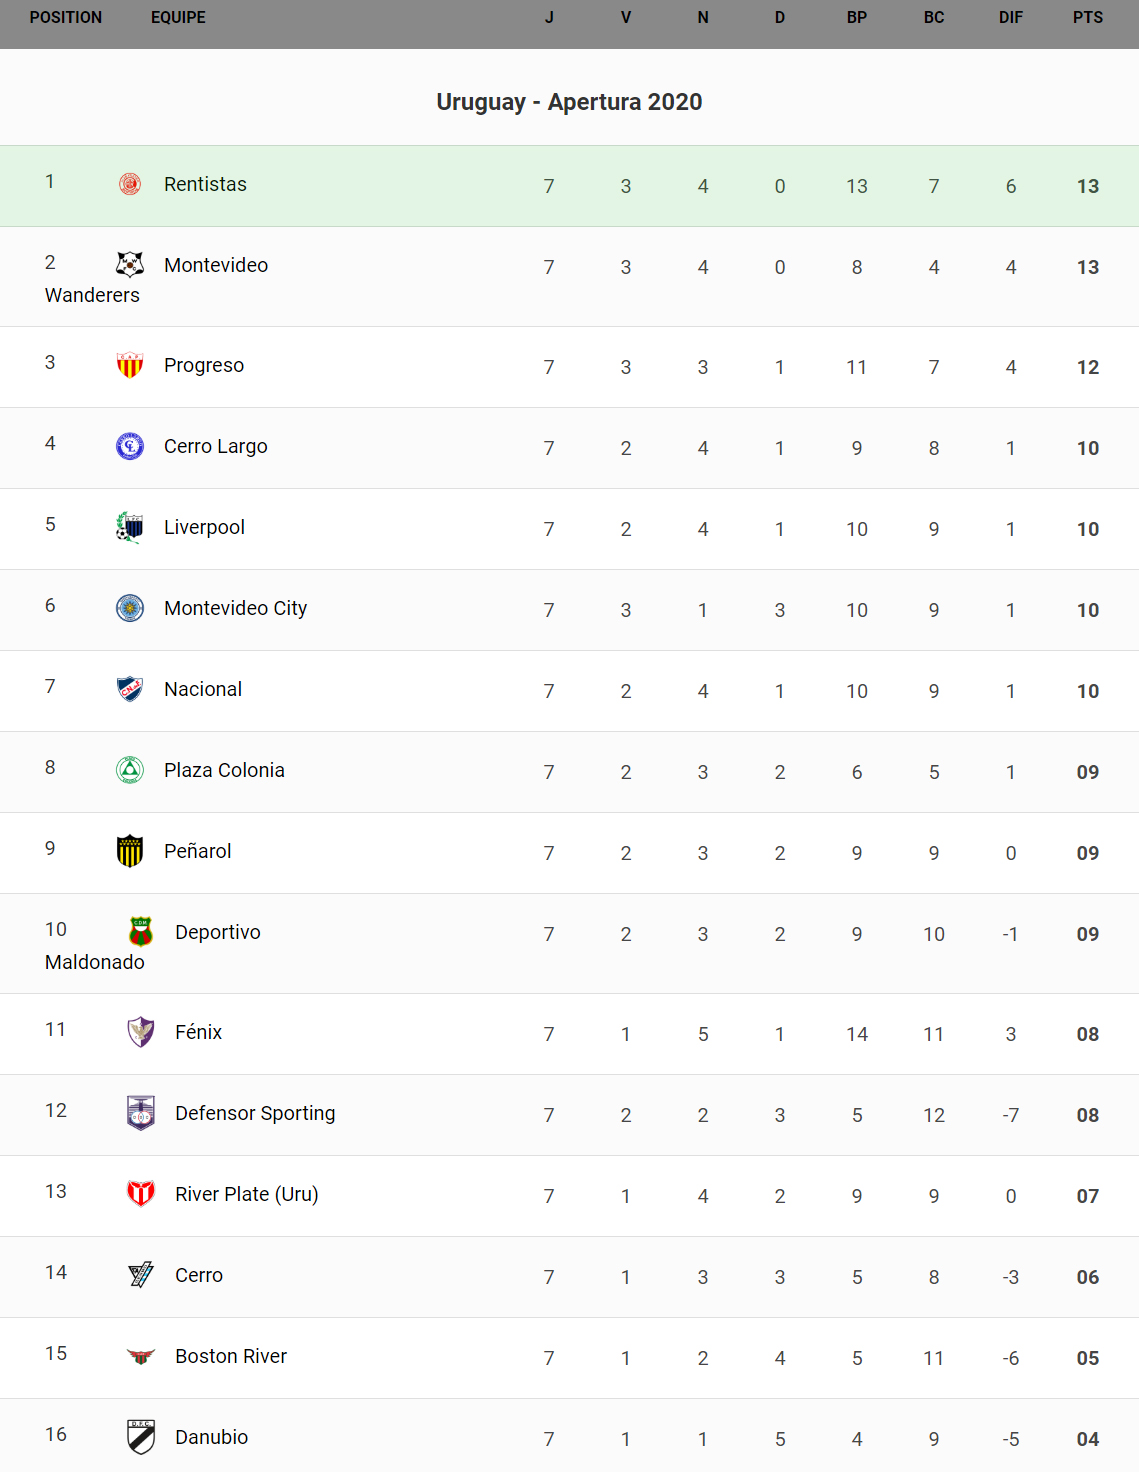
Task: Click the Montevideo Wanderers crest icon
Action: point(130,264)
